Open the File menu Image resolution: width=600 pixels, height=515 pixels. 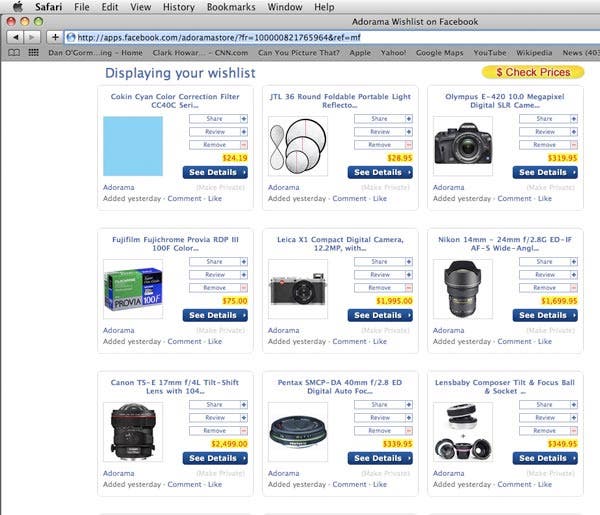point(82,7)
